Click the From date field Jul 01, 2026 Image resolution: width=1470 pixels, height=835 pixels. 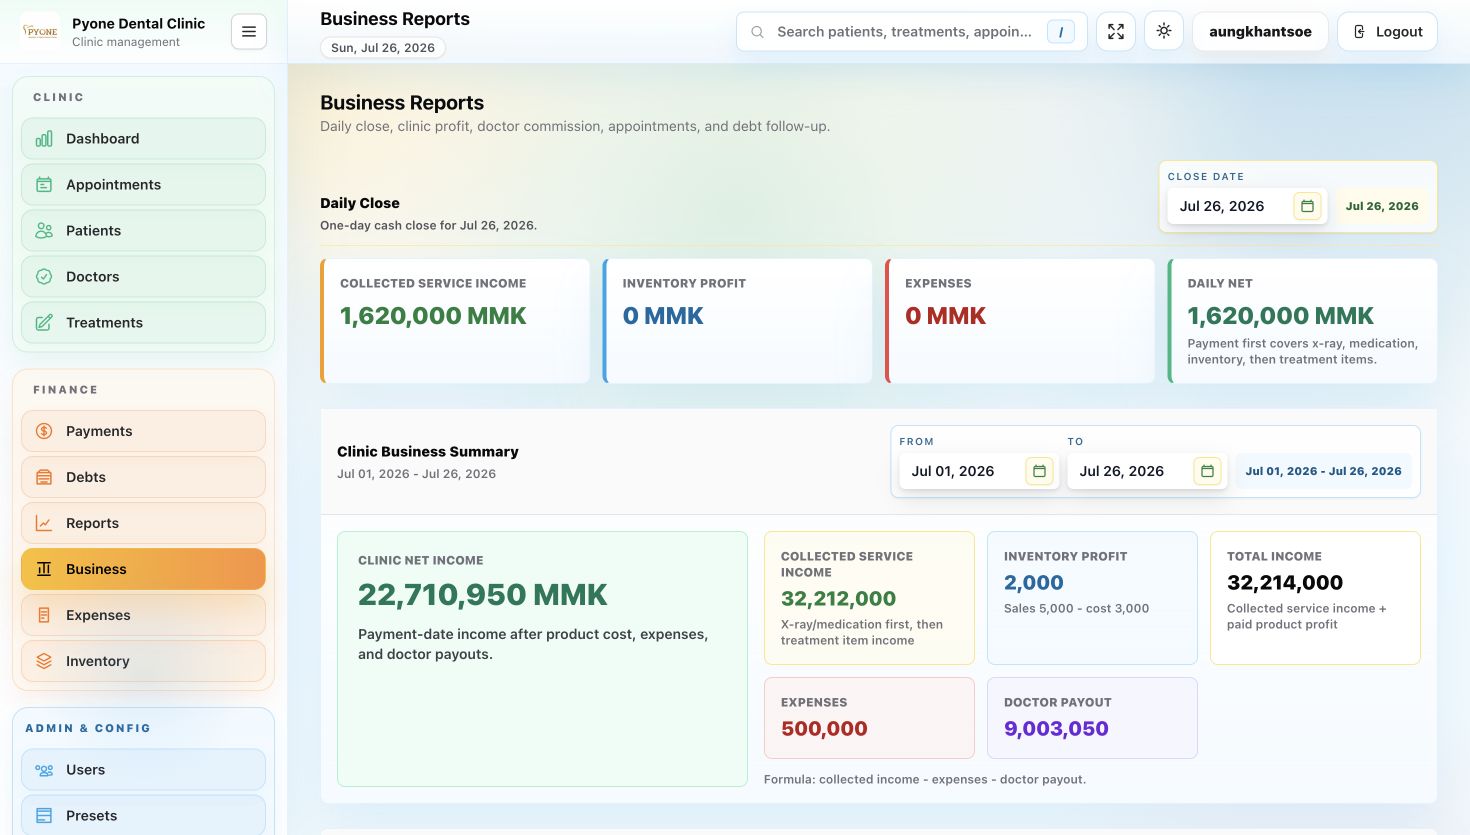(x=979, y=471)
